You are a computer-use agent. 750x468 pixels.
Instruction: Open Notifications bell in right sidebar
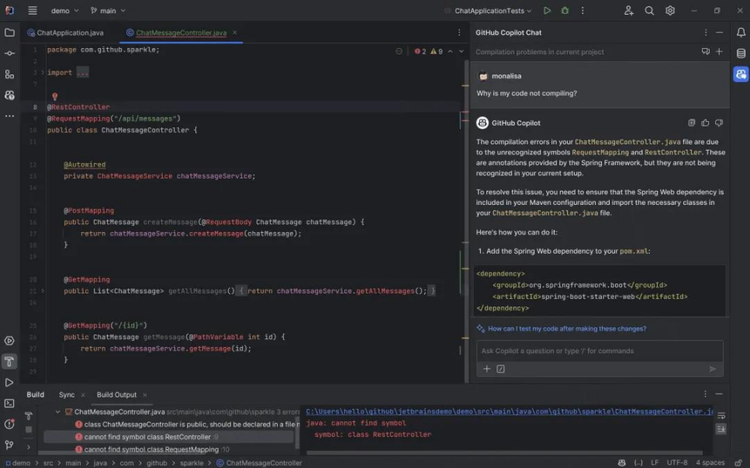coord(741,33)
